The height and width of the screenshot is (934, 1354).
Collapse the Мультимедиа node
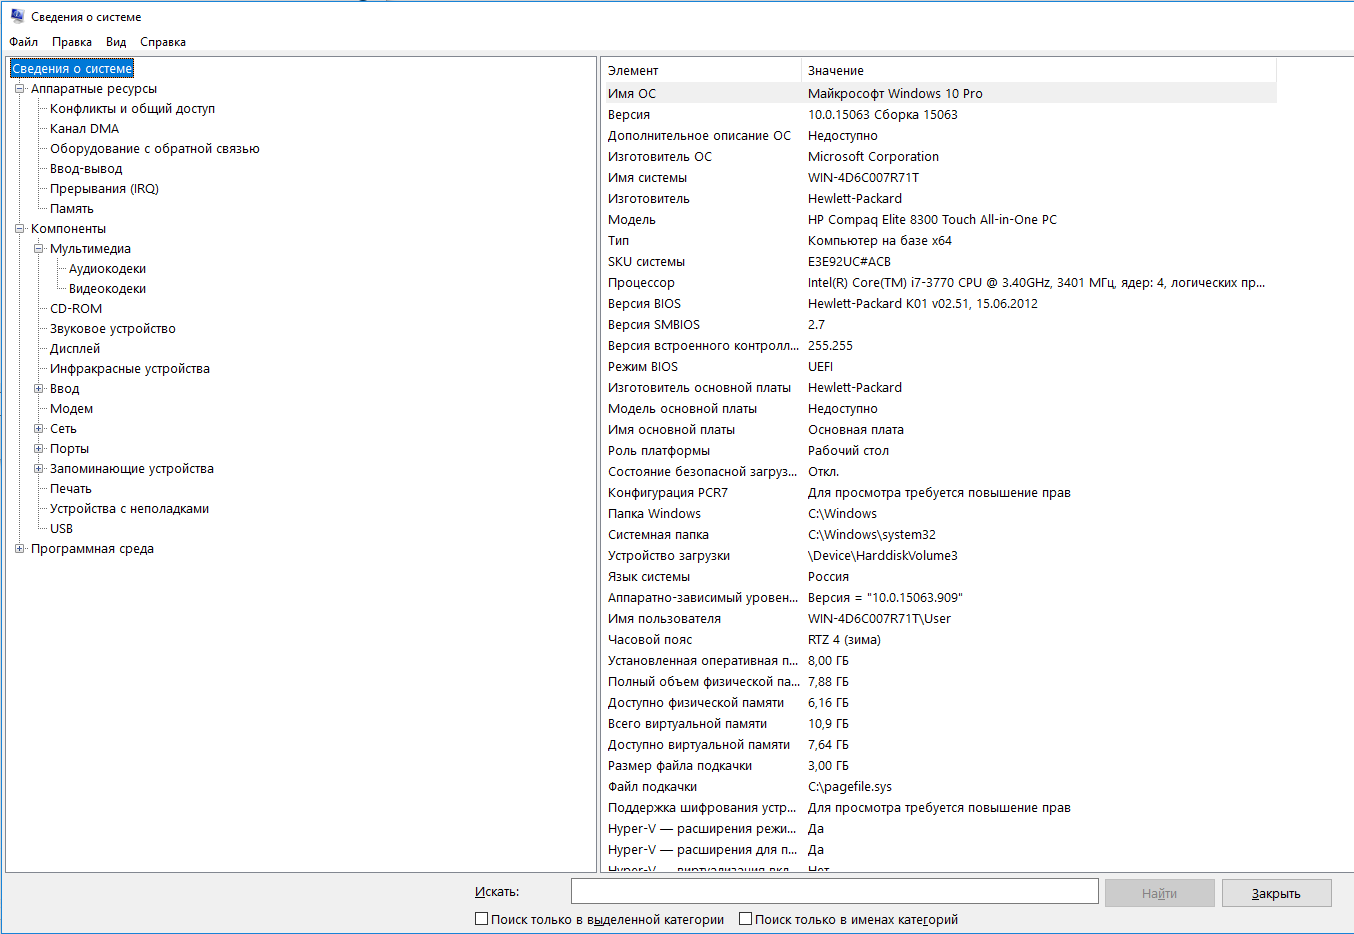click(39, 249)
